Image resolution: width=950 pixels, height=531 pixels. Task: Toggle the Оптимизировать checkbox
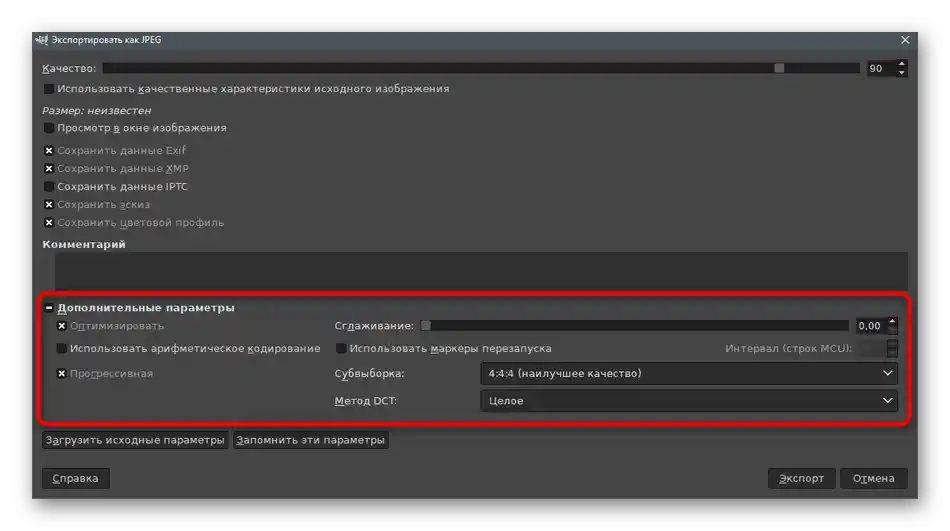(x=62, y=326)
